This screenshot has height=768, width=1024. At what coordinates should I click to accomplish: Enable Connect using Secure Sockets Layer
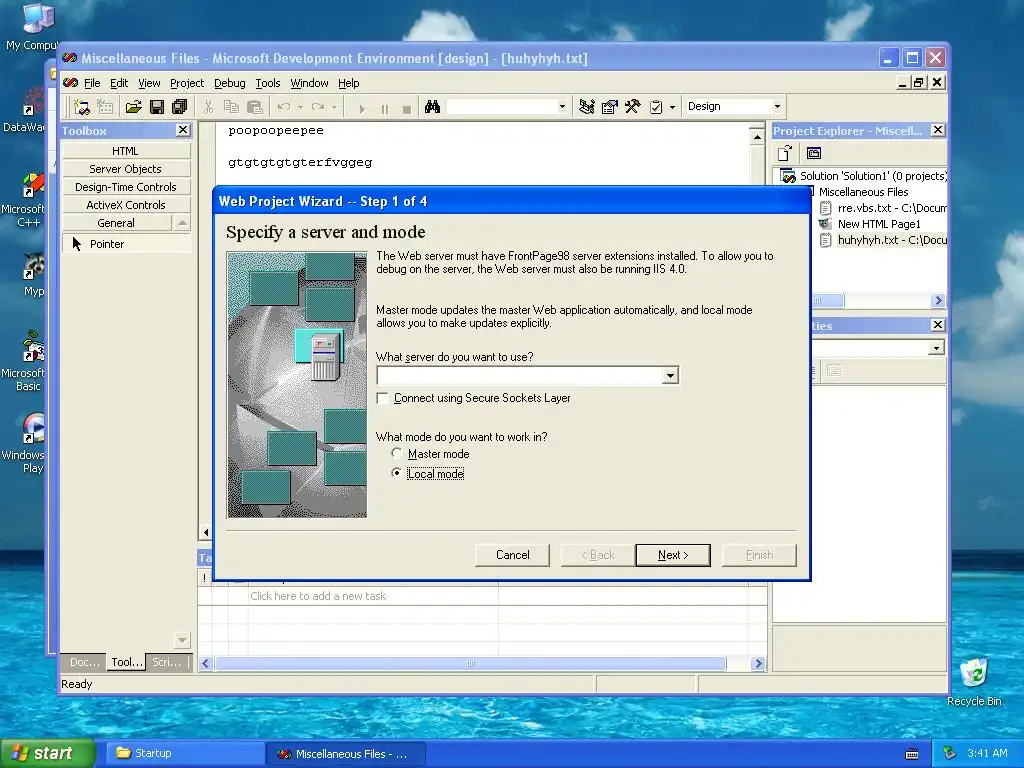pos(383,398)
